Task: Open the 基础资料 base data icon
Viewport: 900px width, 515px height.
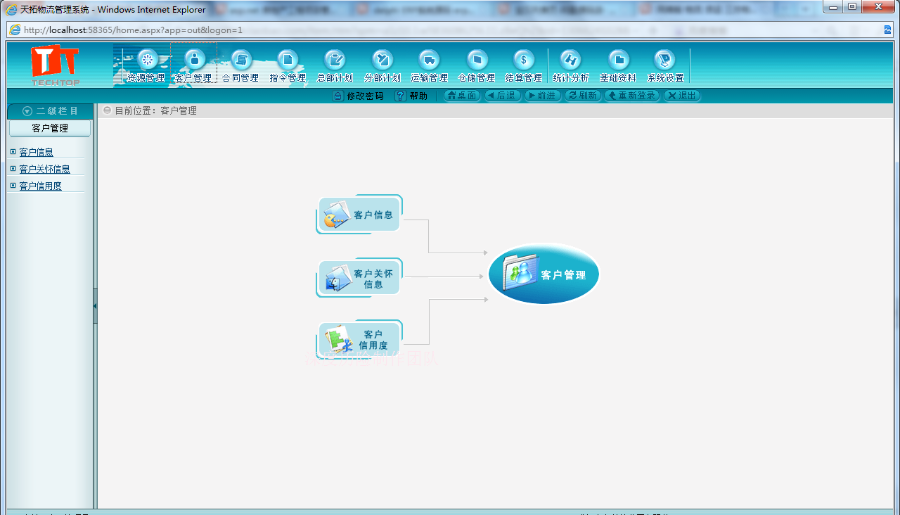Action: pyautogui.click(x=618, y=60)
